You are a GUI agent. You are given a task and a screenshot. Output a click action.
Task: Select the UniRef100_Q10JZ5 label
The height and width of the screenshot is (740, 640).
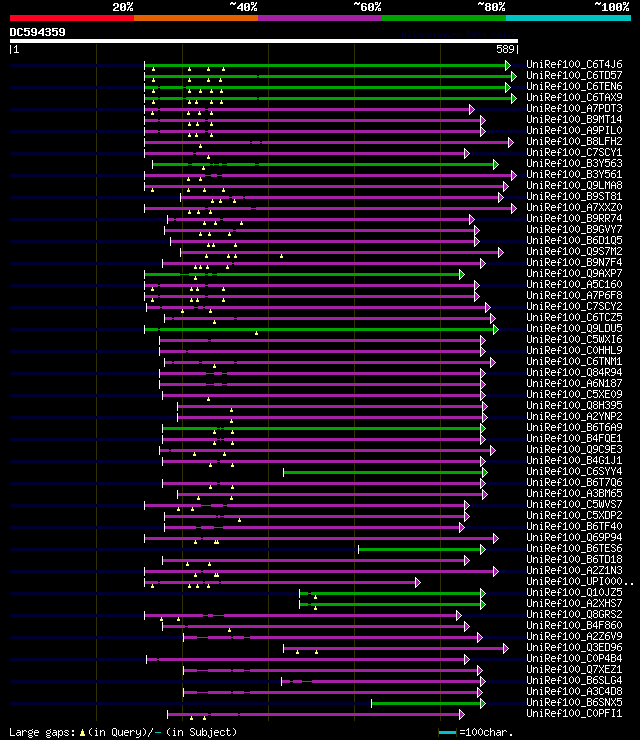pos(574,592)
